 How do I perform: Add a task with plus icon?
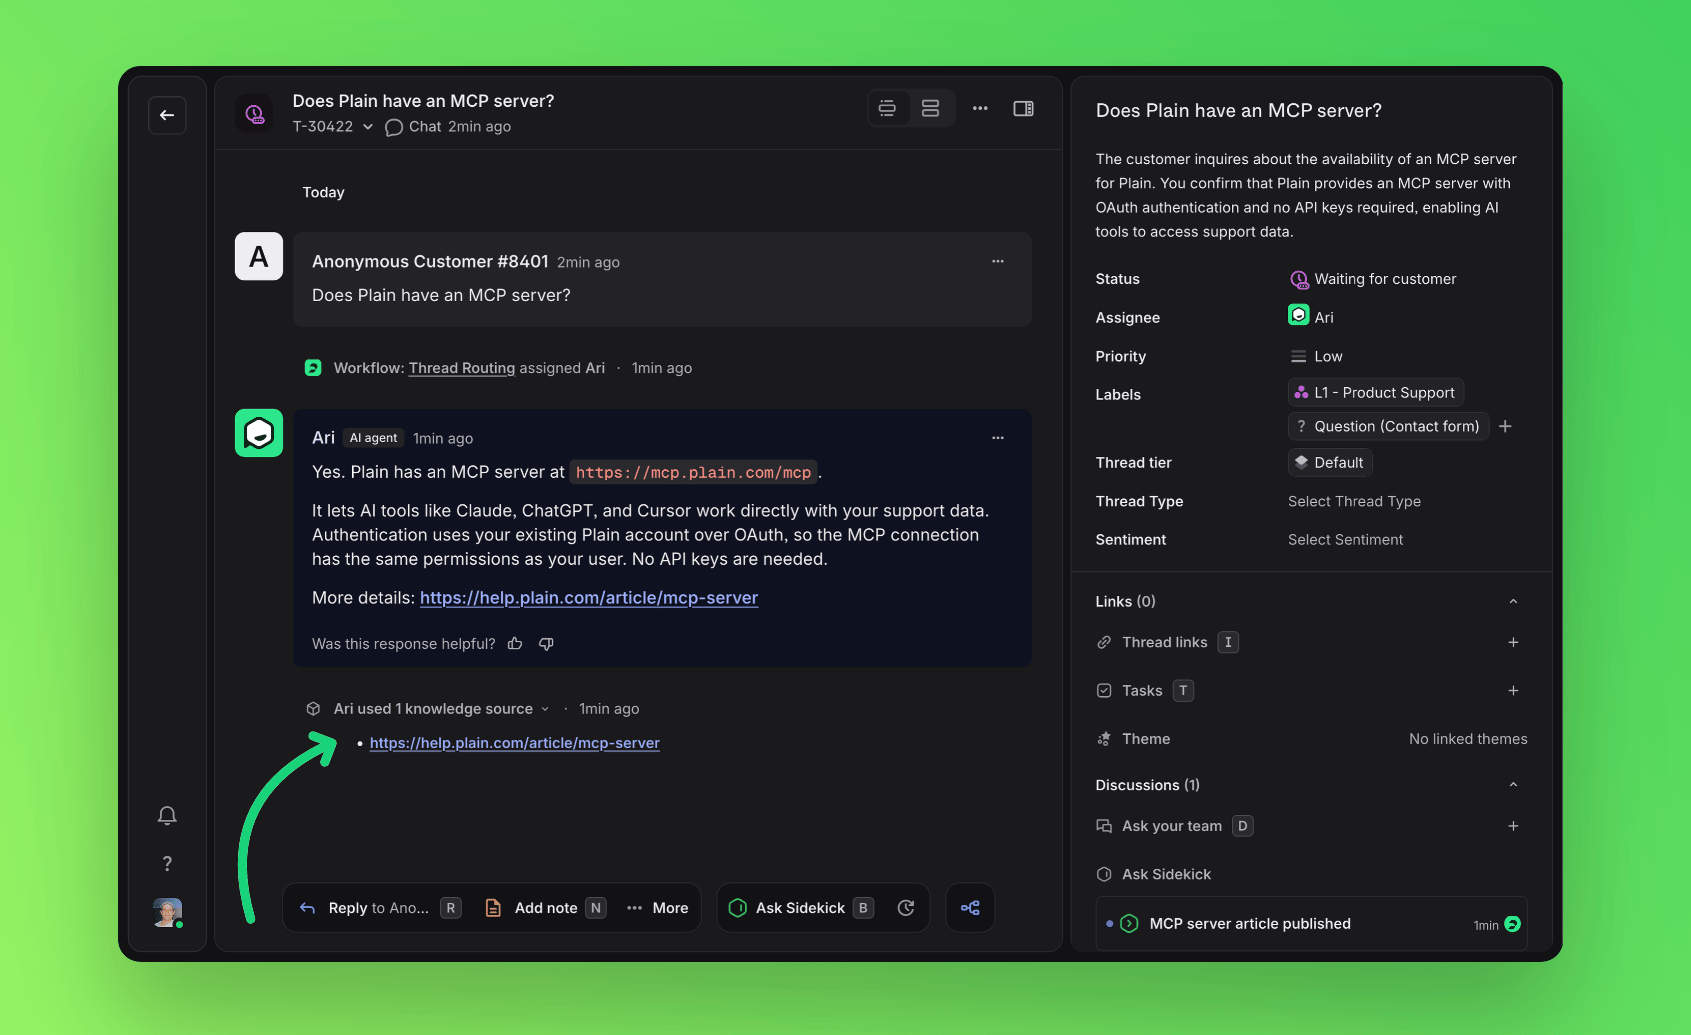click(1513, 691)
